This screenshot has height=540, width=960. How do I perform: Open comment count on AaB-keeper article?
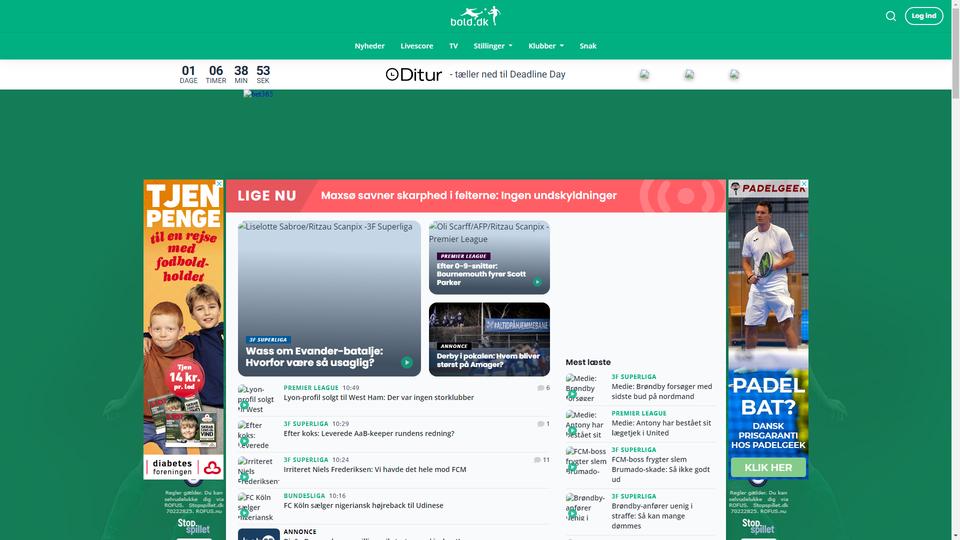coord(543,424)
